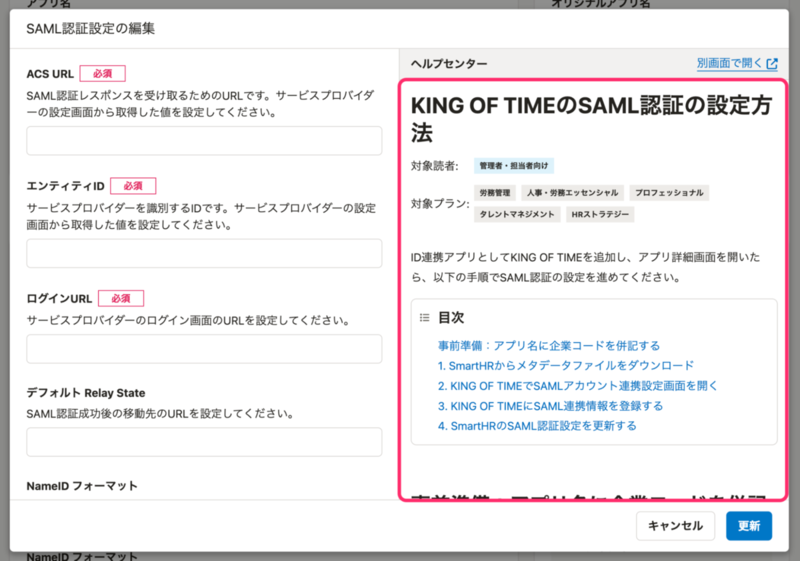Image resolution: width=800 pixels, height=561 pixels.
Task: Click the 対象読者: label
Action: click(435, 166)
